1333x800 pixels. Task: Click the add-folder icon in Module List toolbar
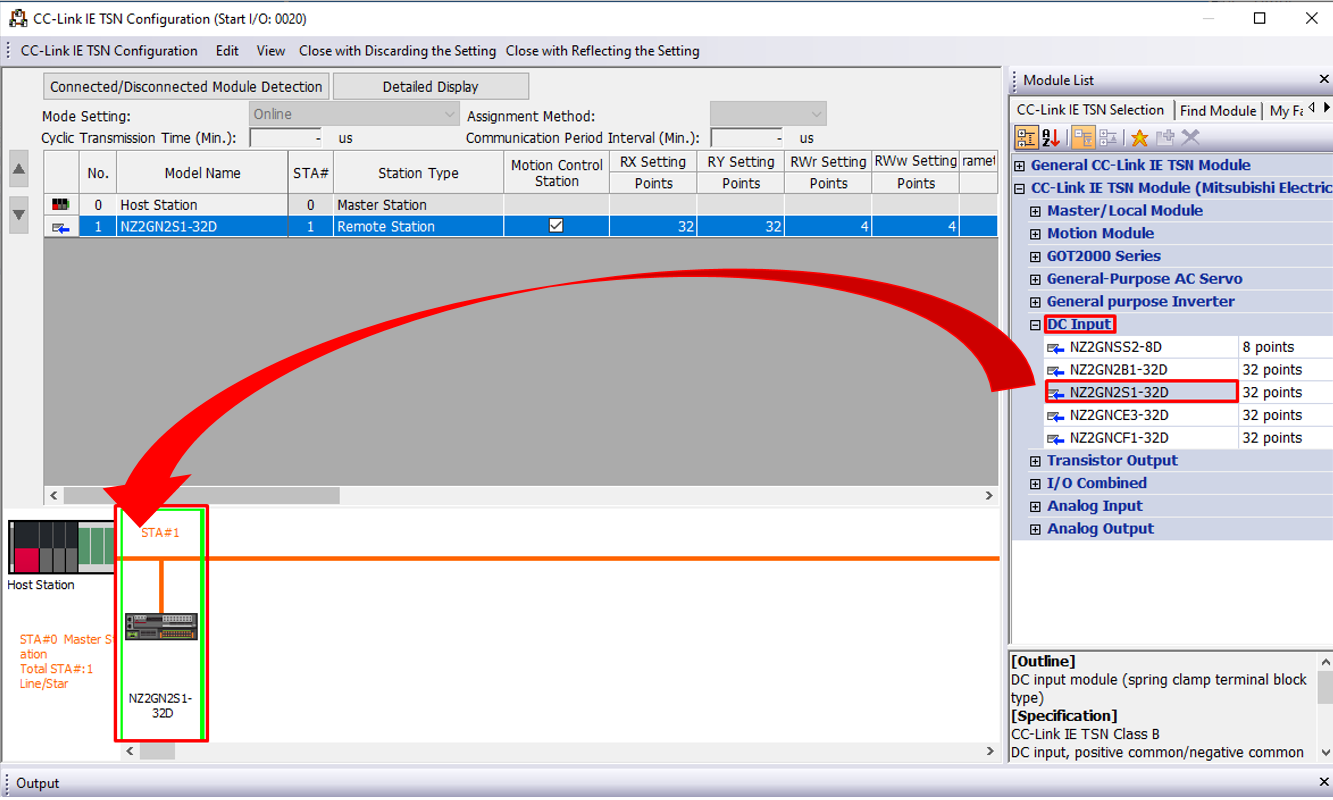point(1165,138)
